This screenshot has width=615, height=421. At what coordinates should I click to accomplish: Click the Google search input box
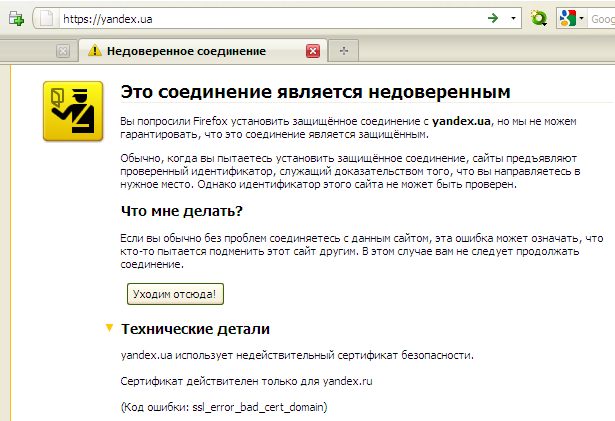click(602, 19)
